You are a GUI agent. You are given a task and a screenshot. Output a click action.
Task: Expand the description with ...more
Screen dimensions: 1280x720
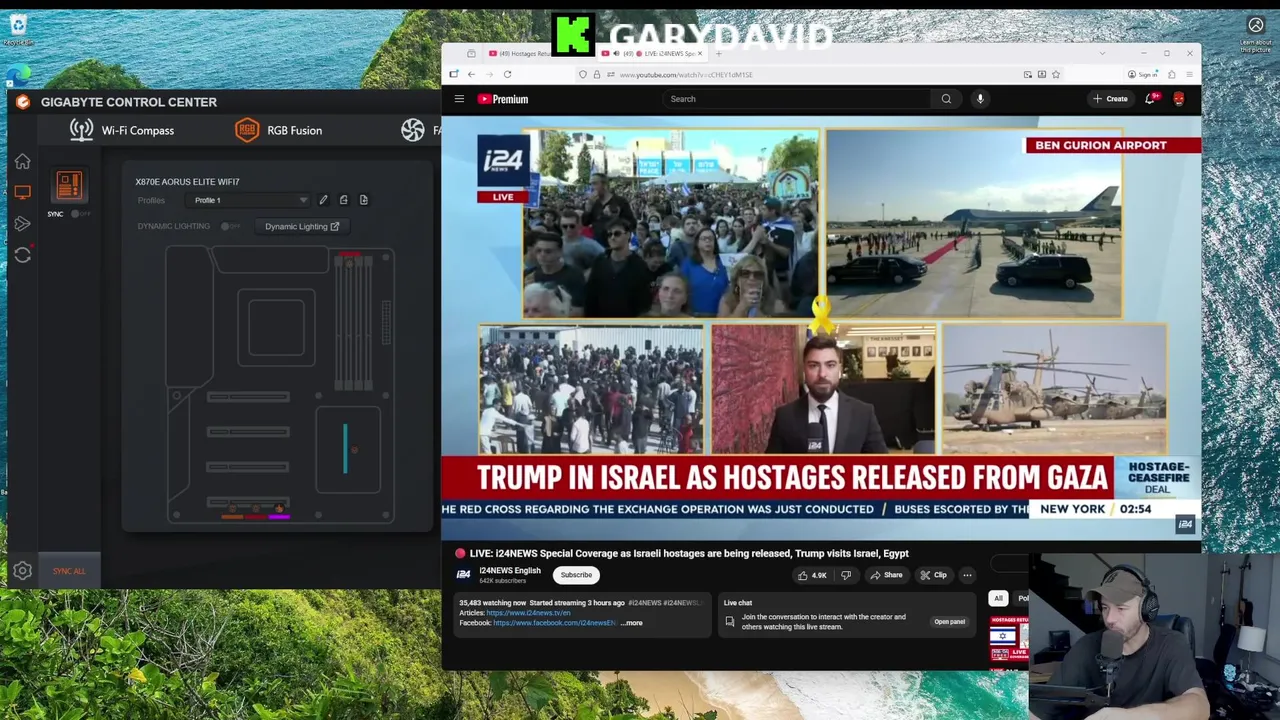coord(632,623)
